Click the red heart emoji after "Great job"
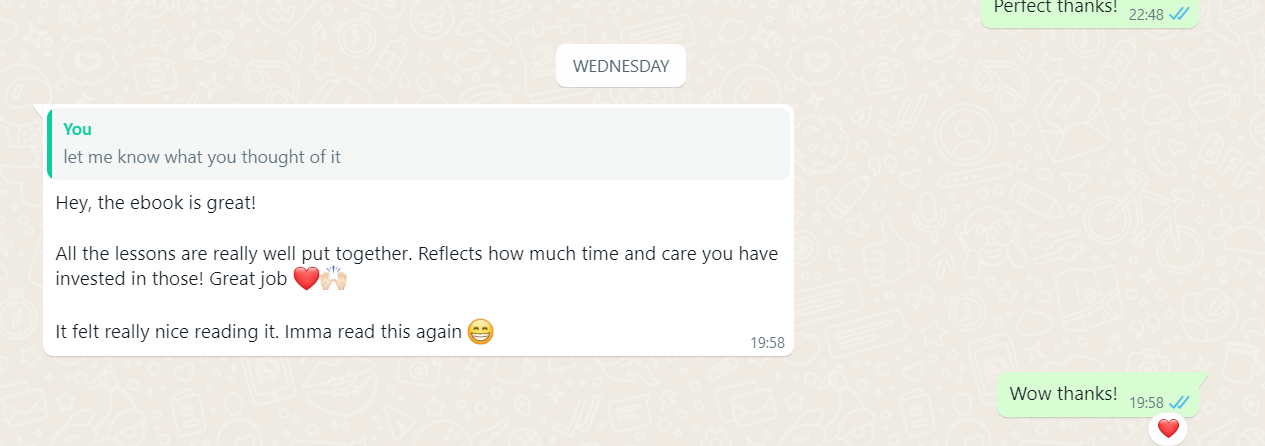This screenshot has height=446, width=1265. [305, 280]
